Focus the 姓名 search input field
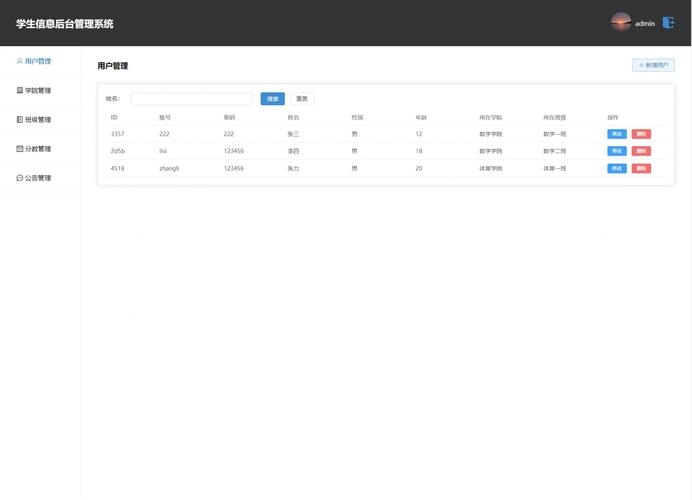The height and width of the screenshot is (500, 692). (x=191, y=99)
